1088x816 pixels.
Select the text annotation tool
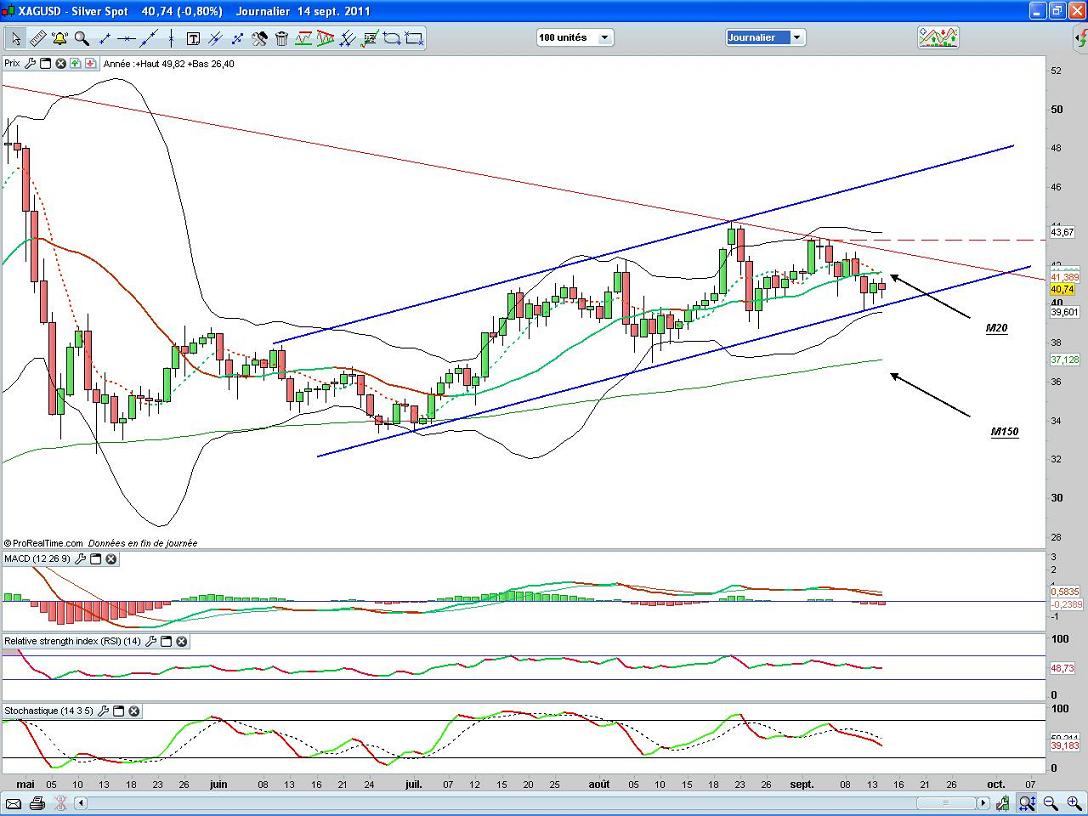point(193,38)
